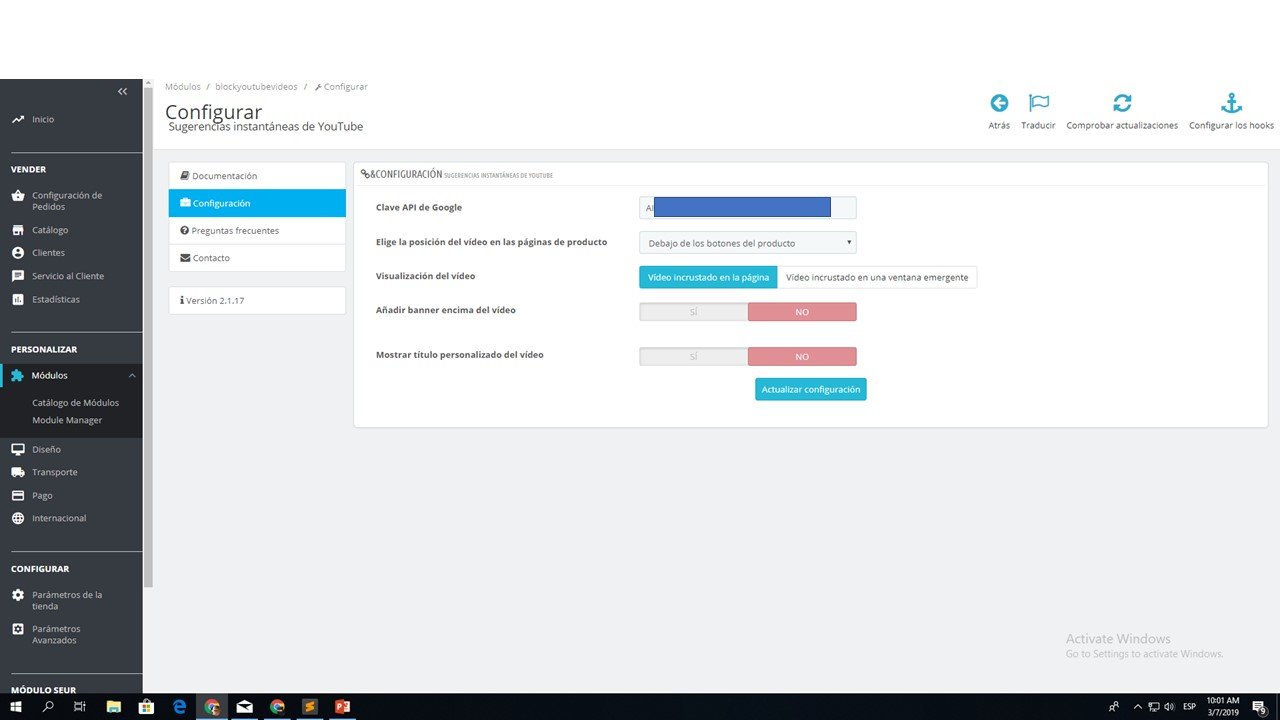Open the Documentación tab
1280x720 pixels.
point(257,176)
